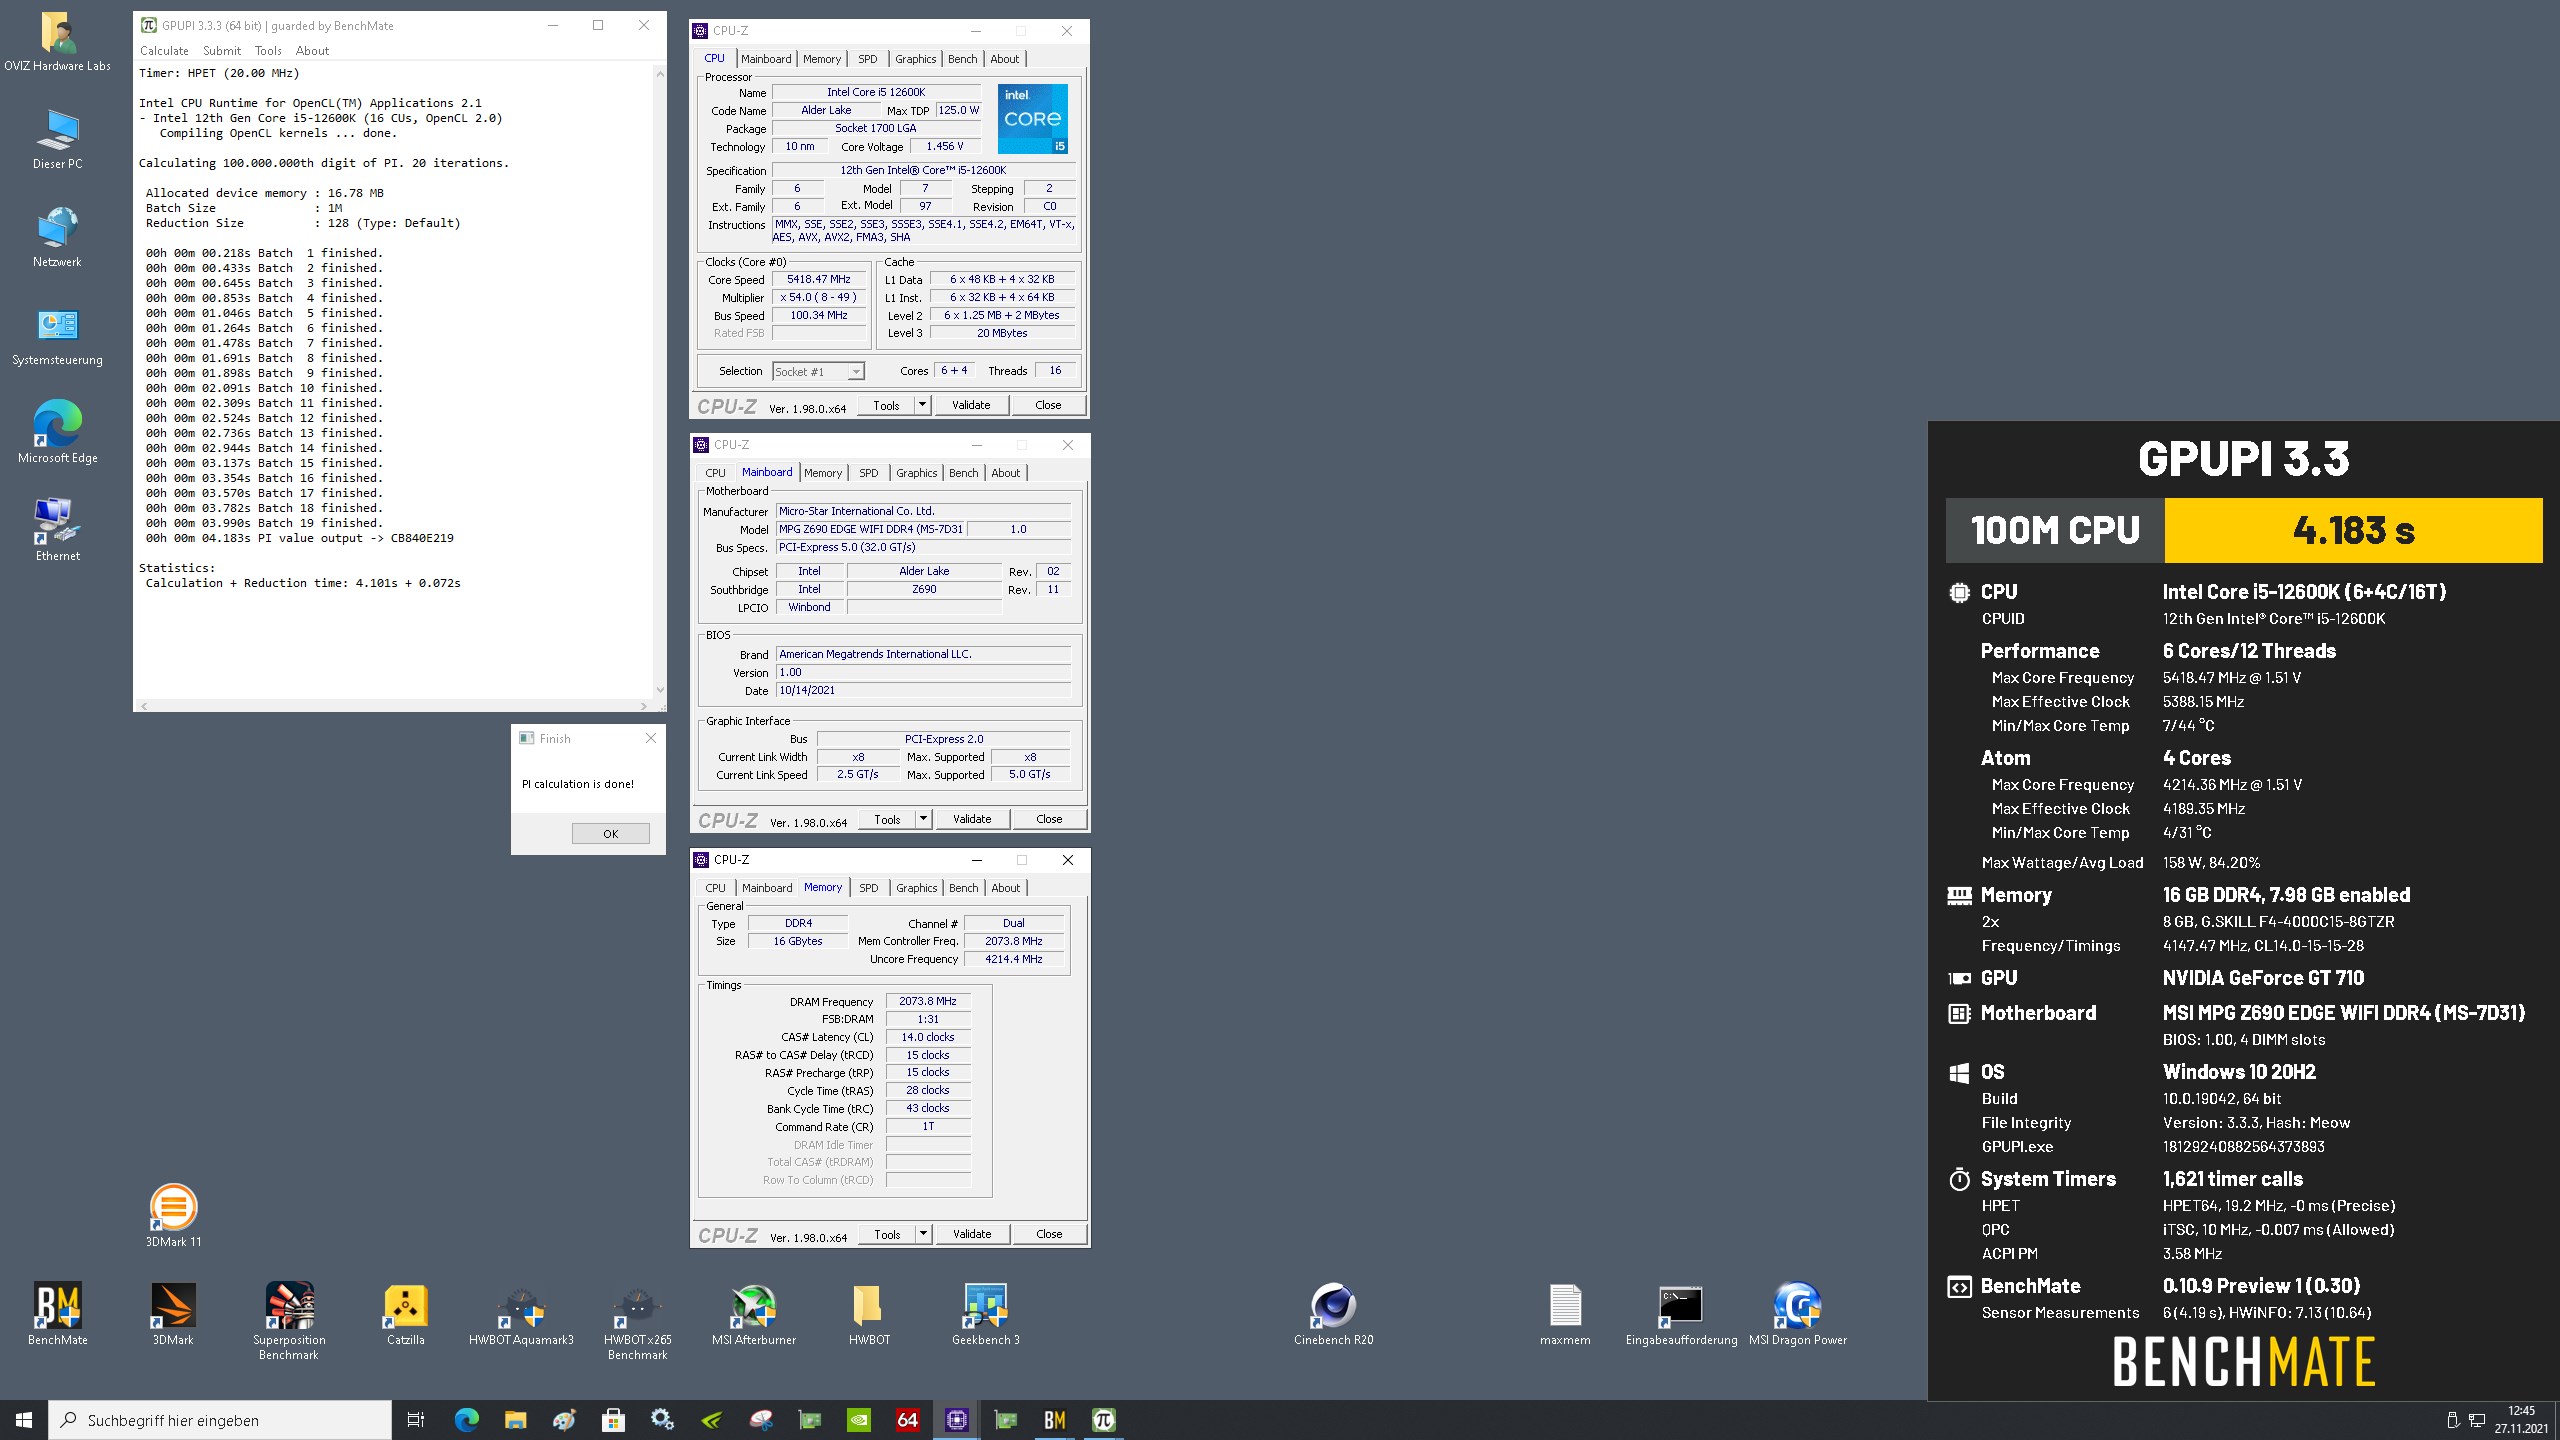Open the Eingabeaufforderung shortcut
Viewport: 2560px width, 1440px height.
pyautogui.click(x=1681, y=1313)
